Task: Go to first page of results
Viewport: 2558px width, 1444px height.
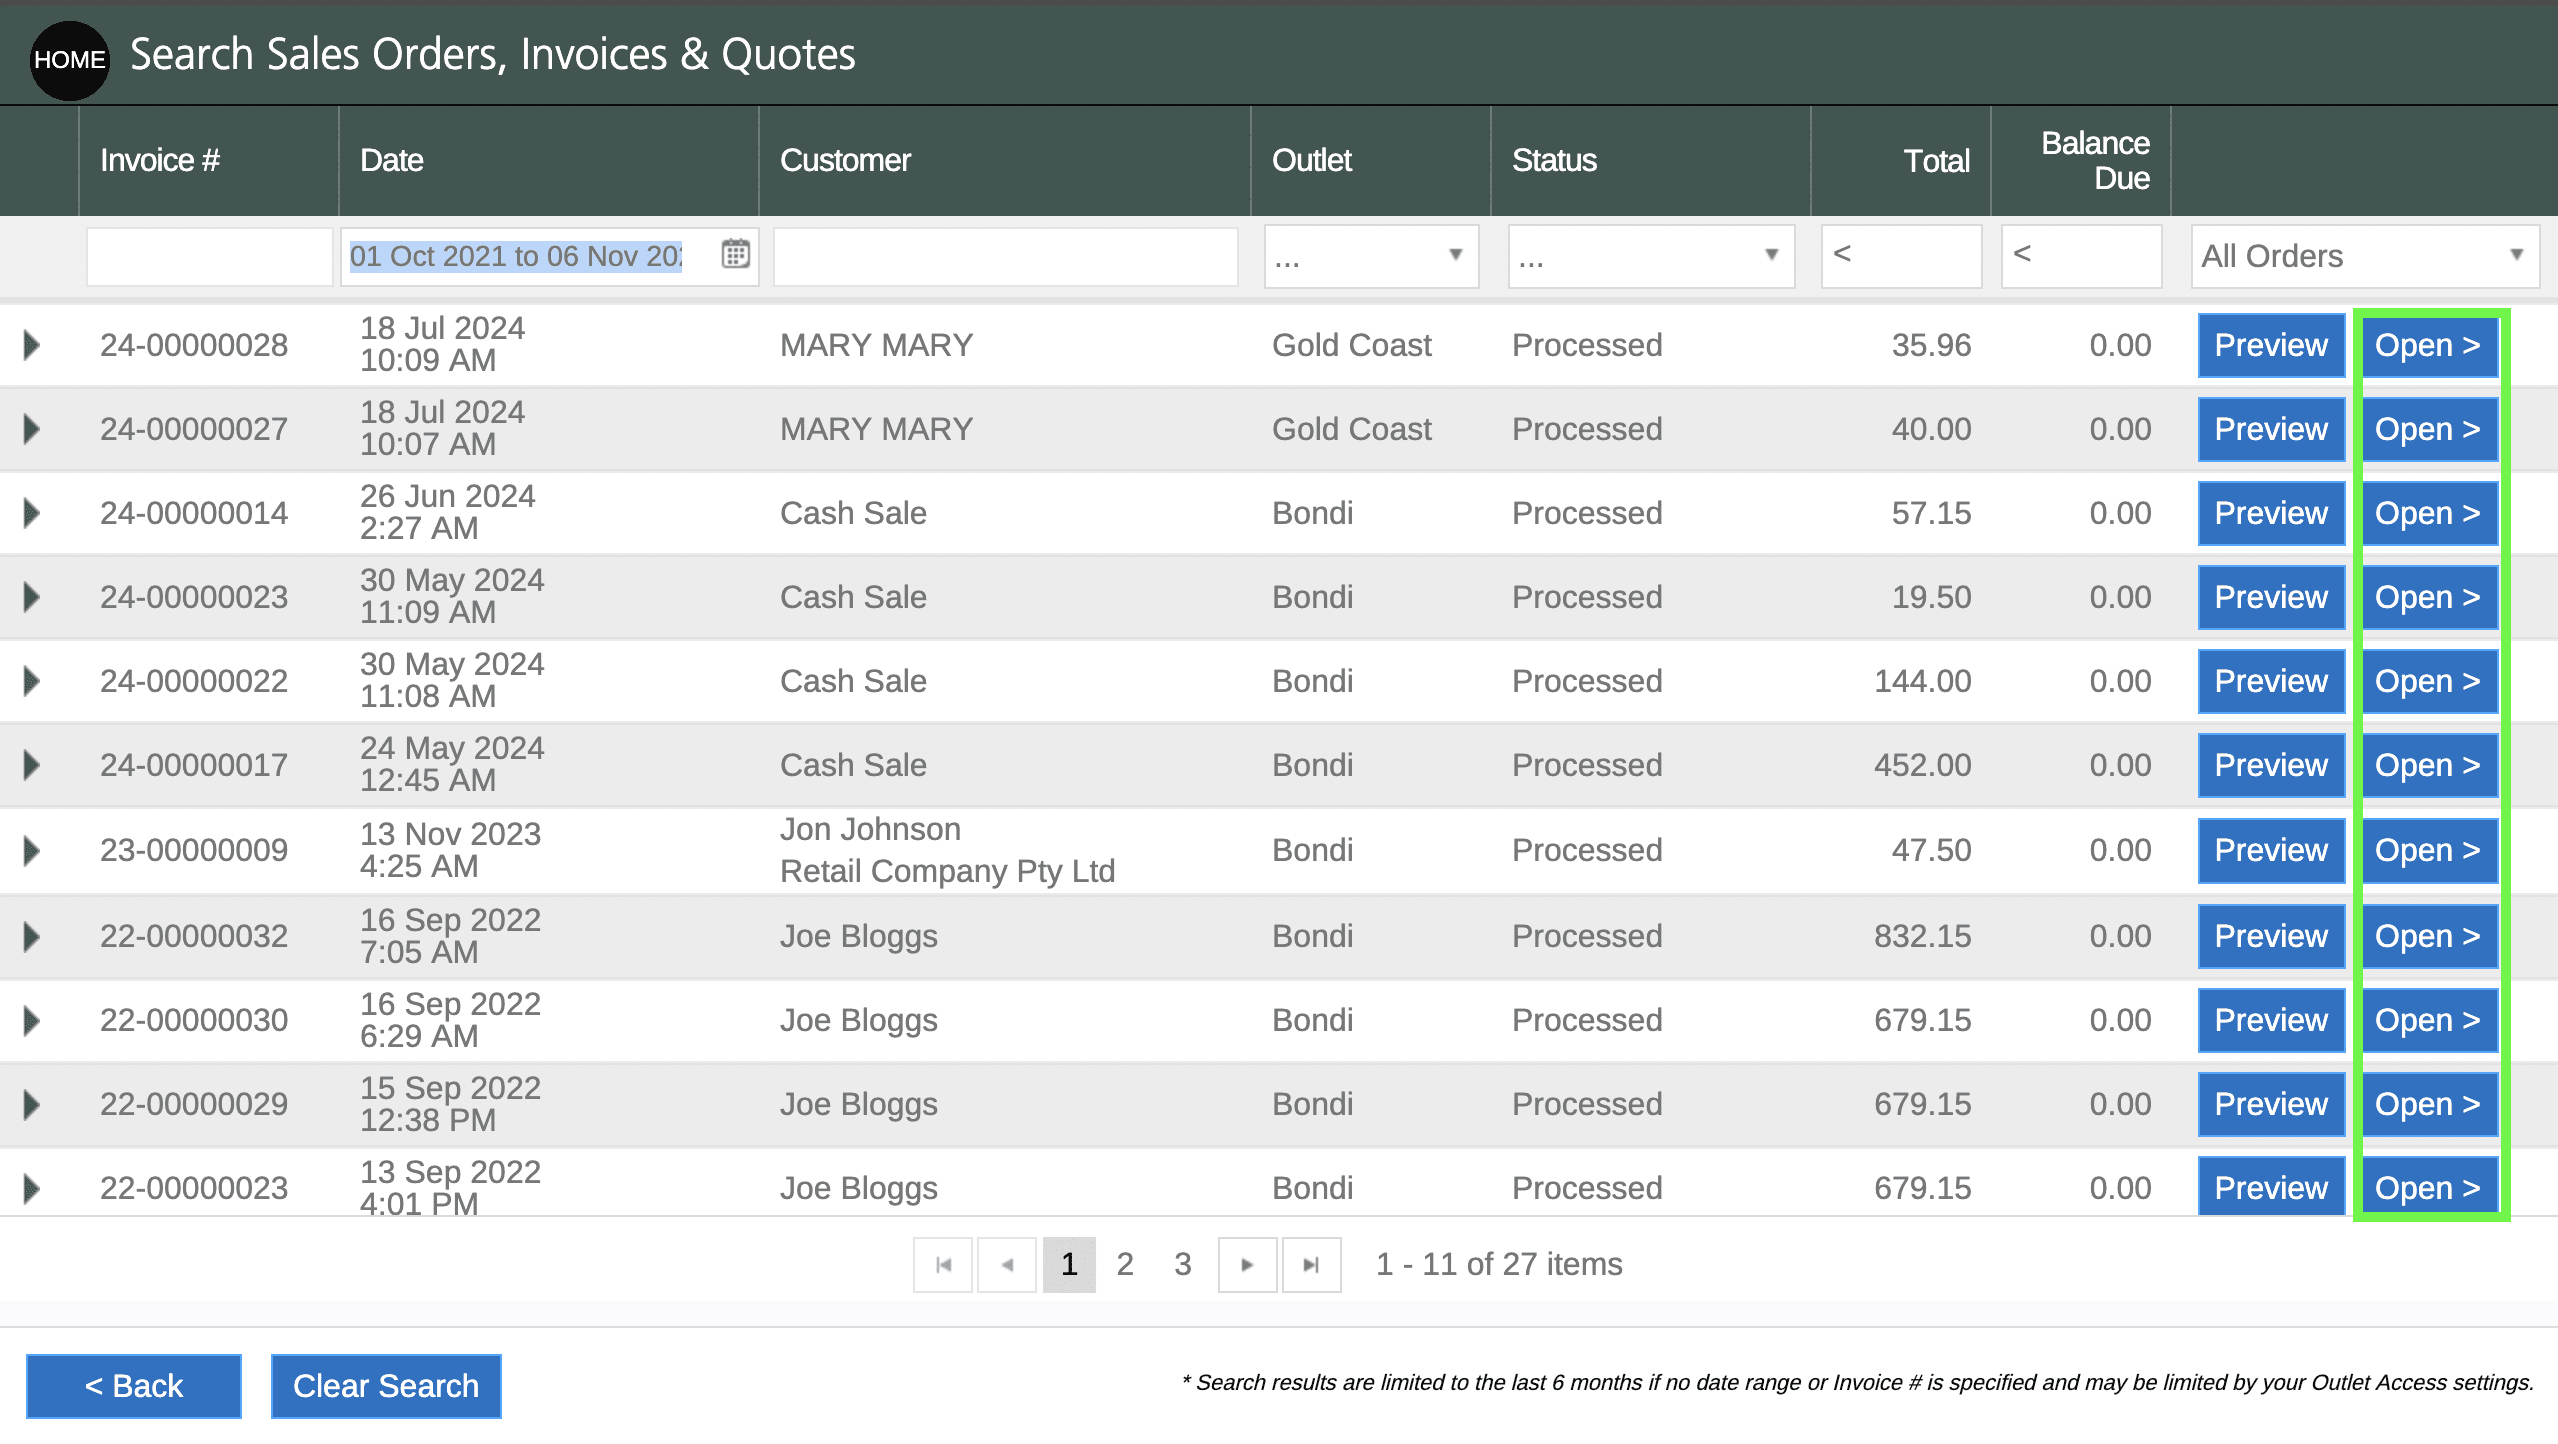Action: [x=942, y=1264]
